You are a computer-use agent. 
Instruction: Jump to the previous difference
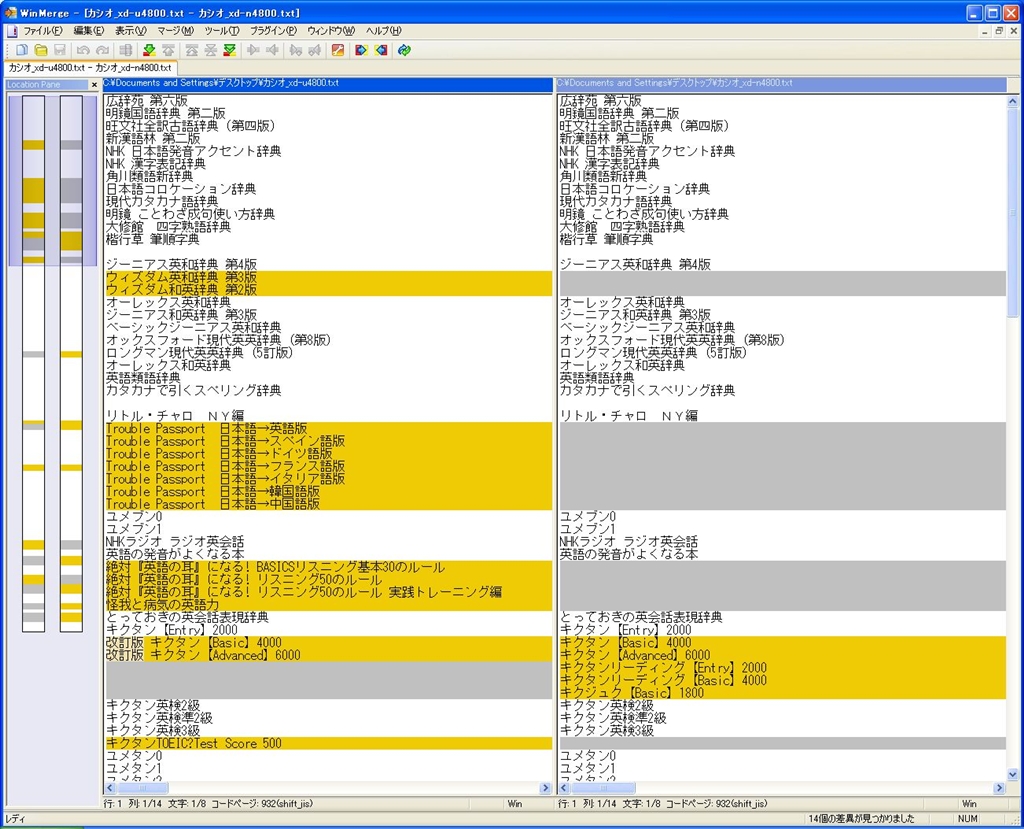[x=168, y=50]
